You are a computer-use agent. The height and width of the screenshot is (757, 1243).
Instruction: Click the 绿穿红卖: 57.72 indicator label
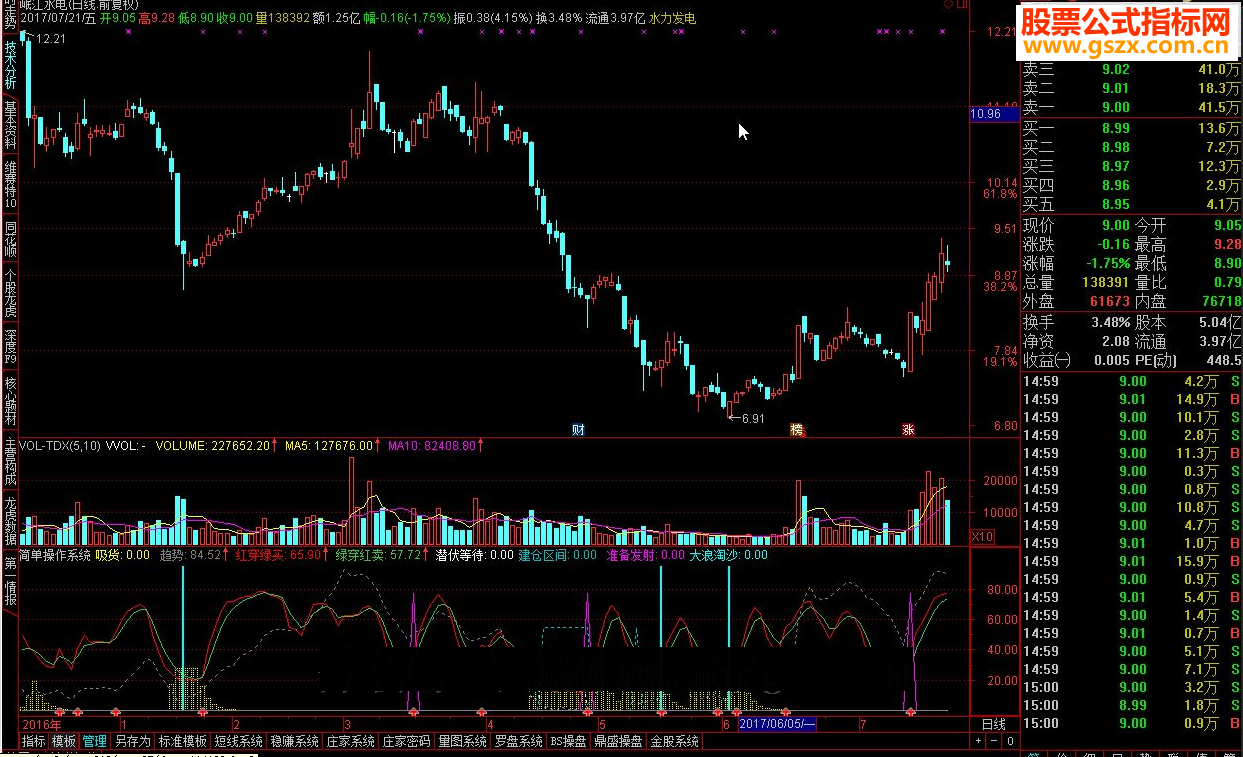pyautogui.click(x=379, y=554)
